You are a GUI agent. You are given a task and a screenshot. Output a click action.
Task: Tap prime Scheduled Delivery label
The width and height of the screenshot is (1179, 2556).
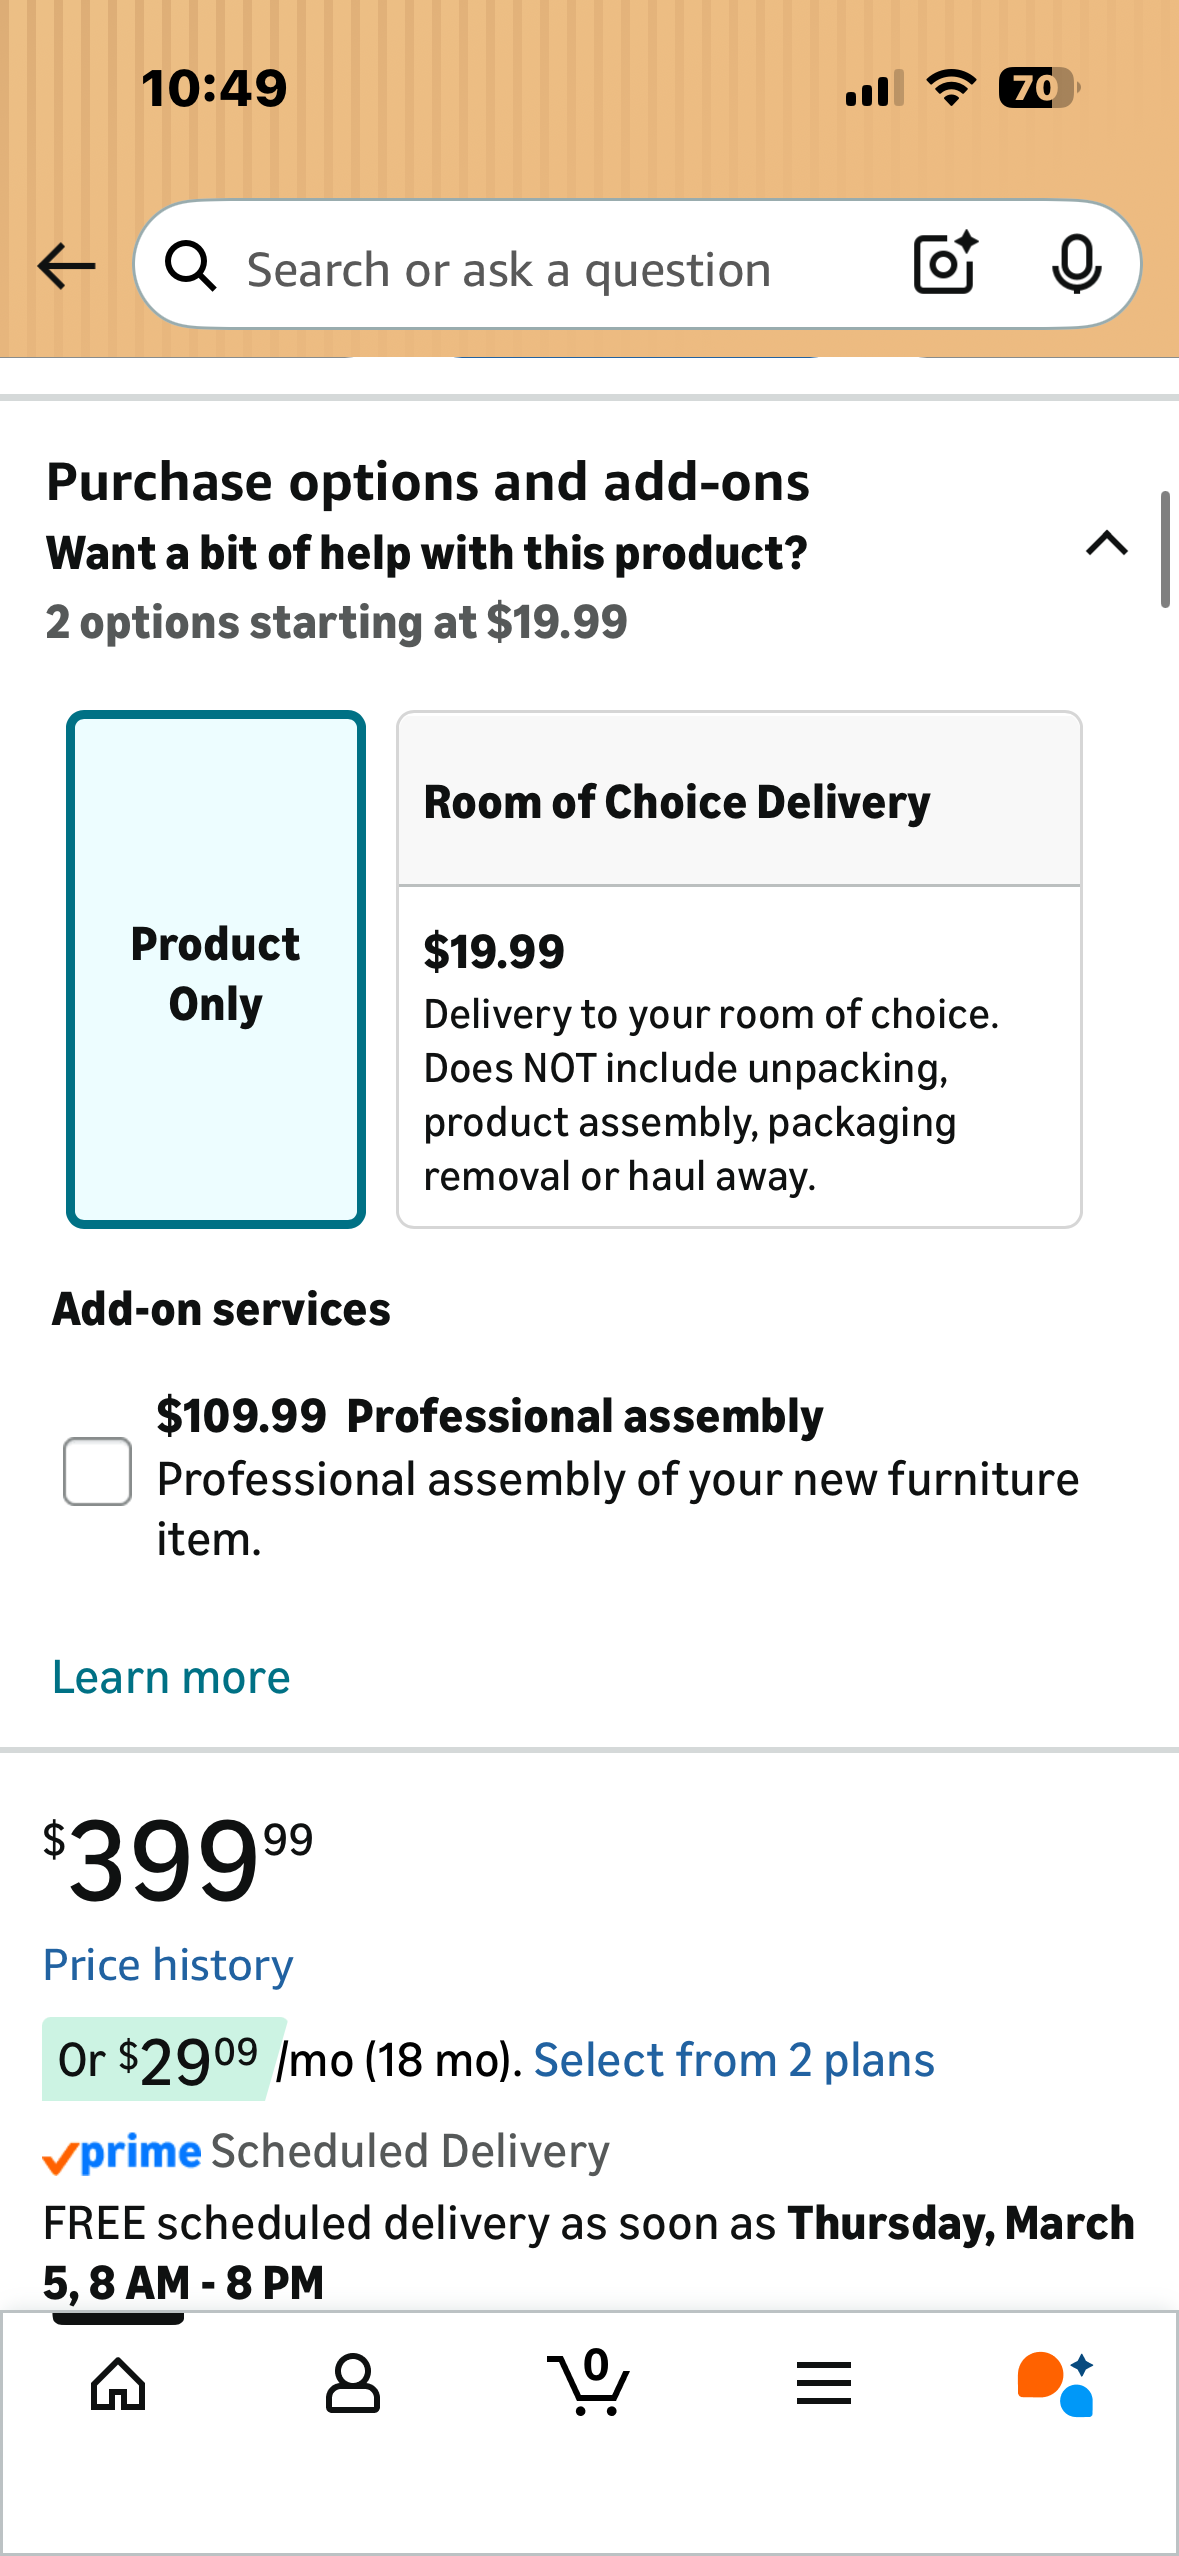tap(326, 2152)
